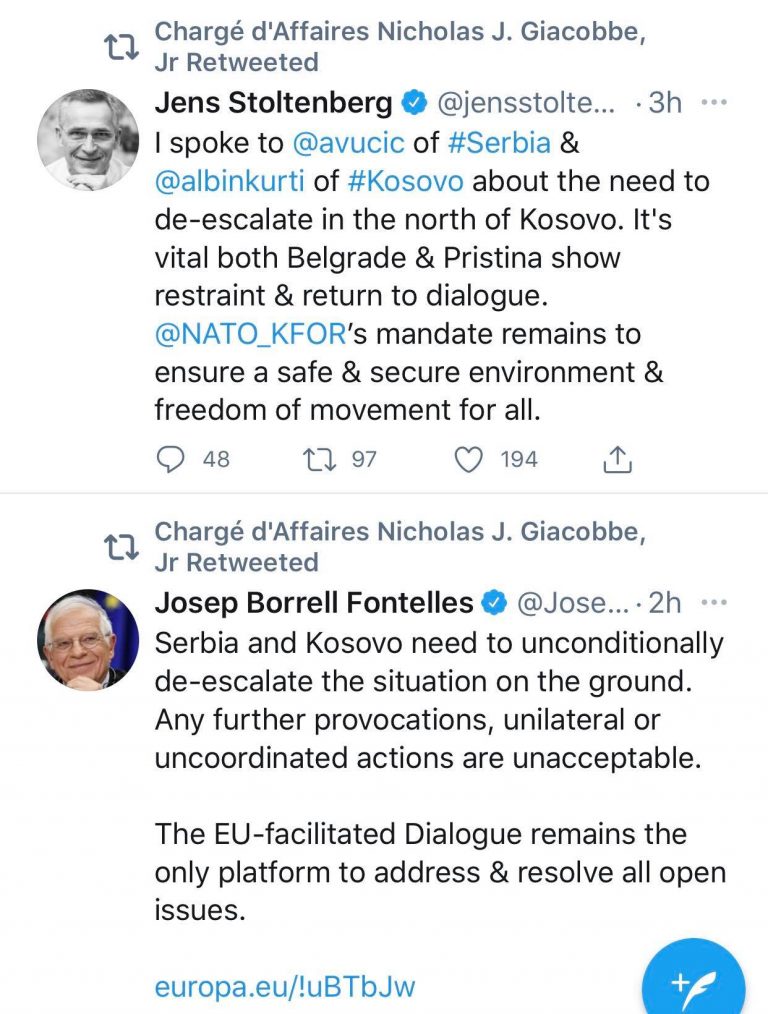Tap the Jens Stoltenberg display name

(272, 103)
